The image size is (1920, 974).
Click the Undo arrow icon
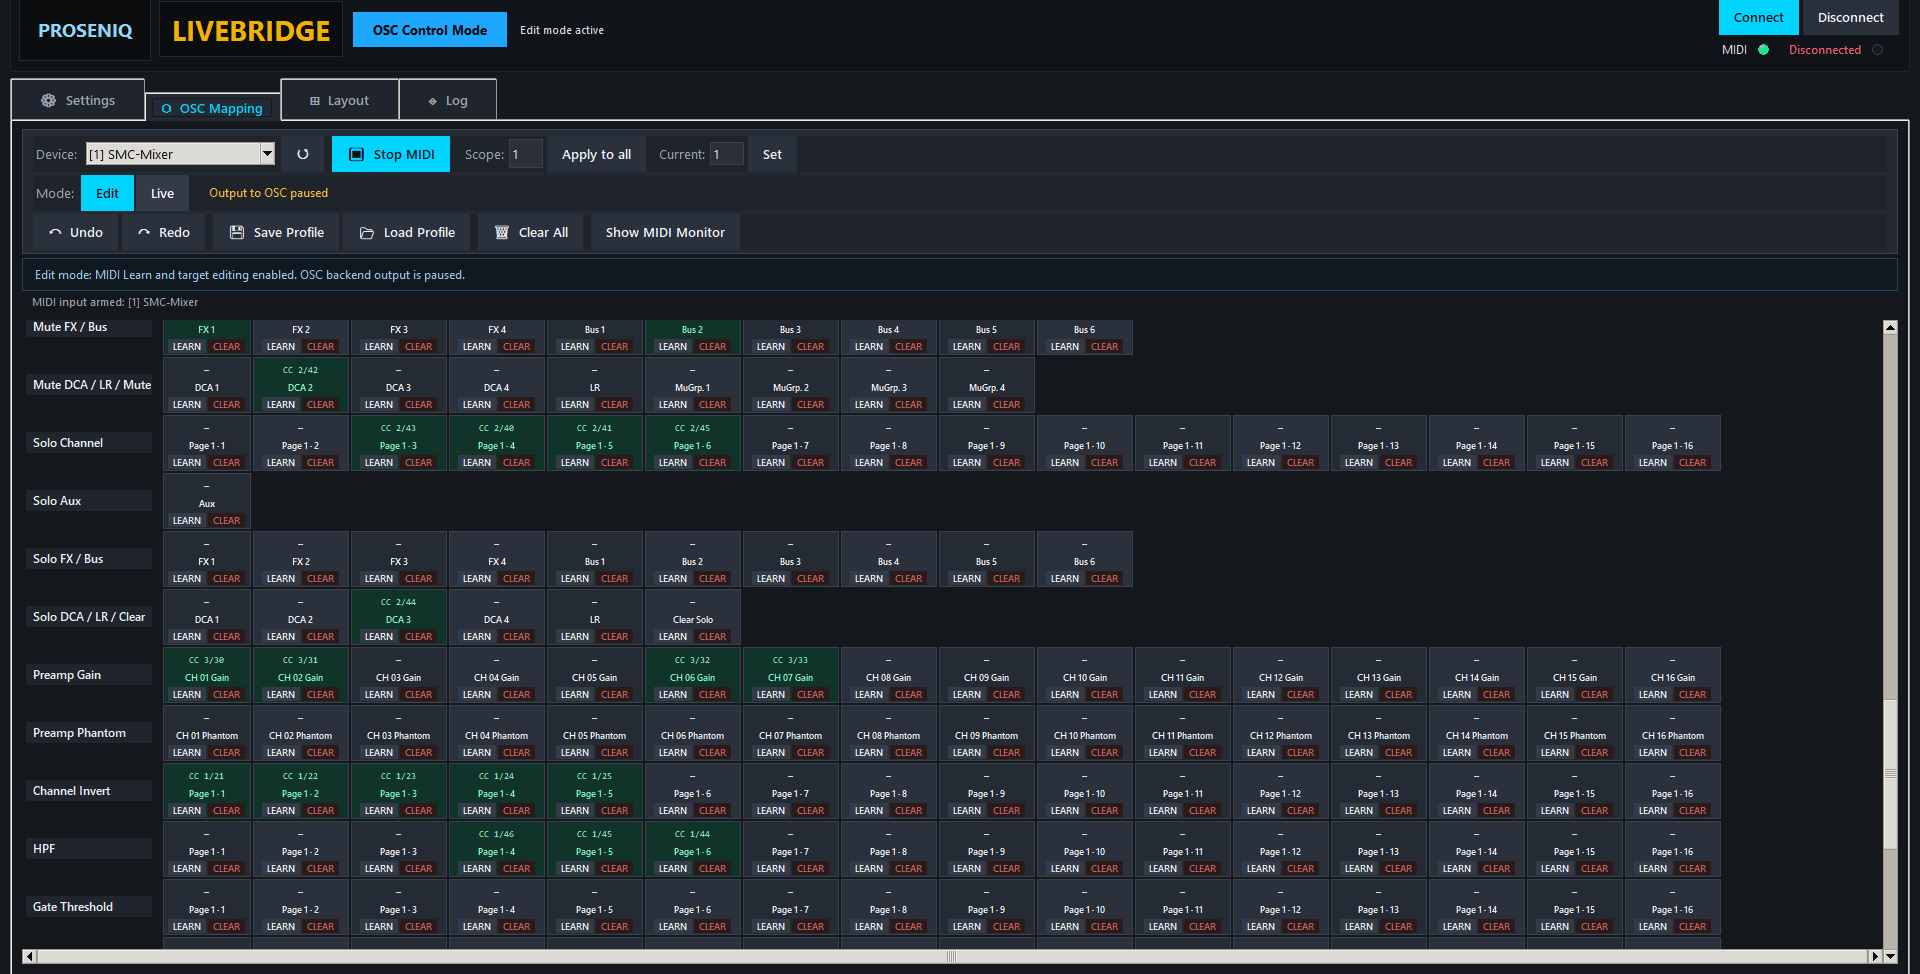(x=56, y=232)
